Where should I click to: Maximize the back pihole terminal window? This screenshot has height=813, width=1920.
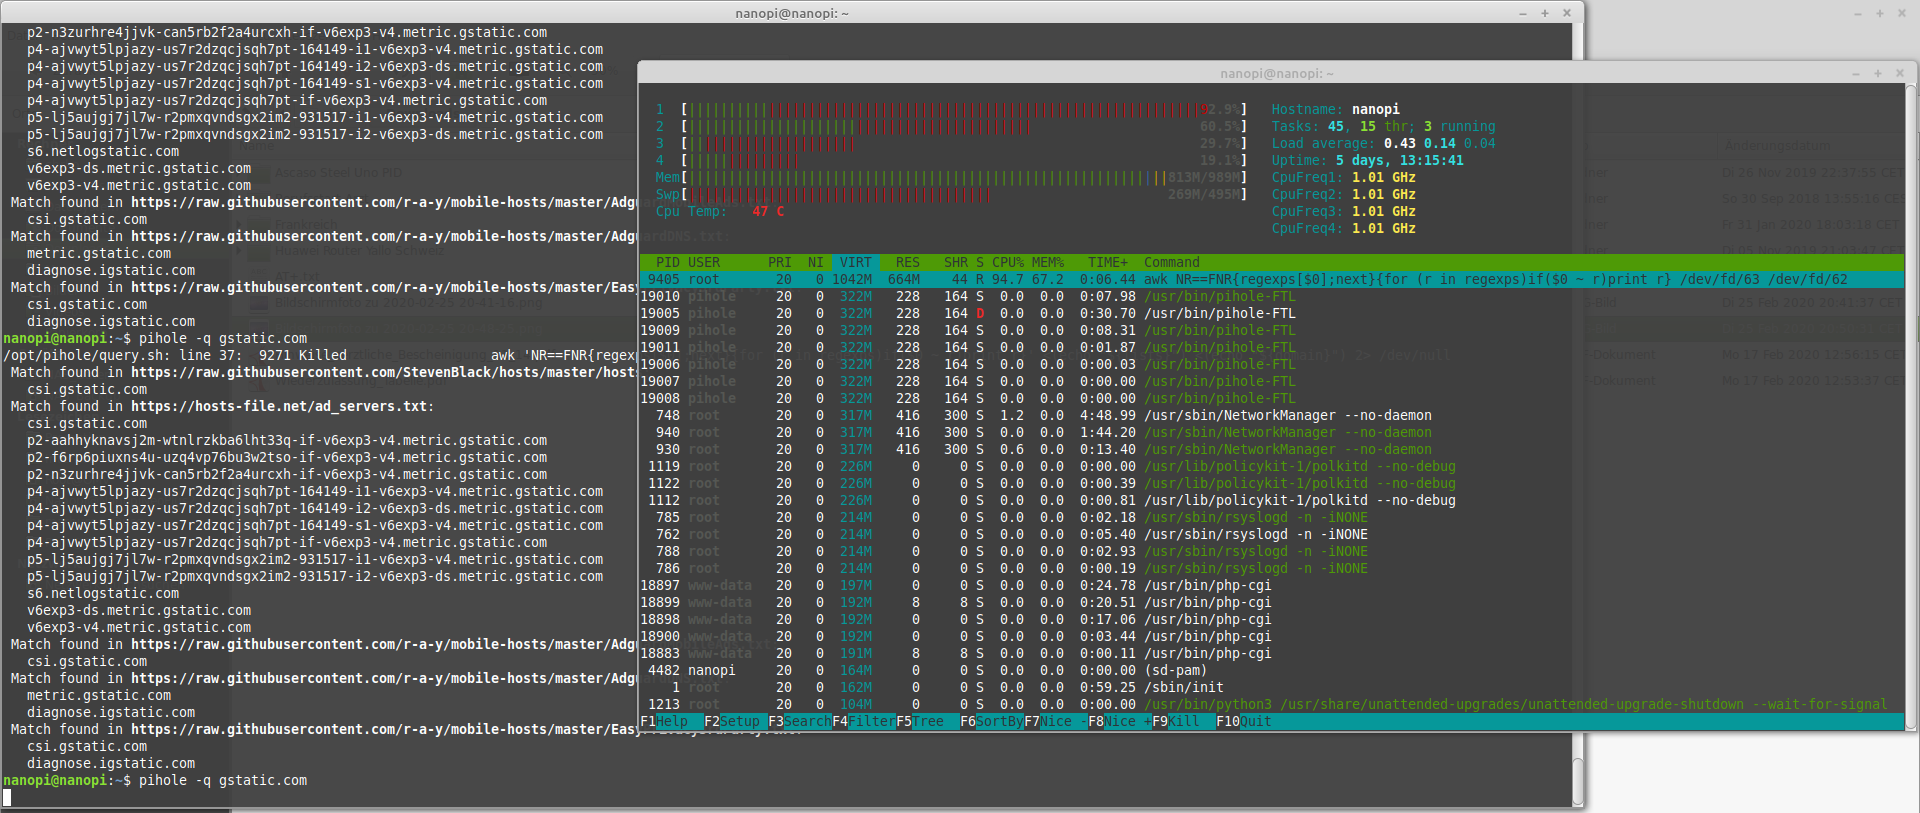[x=1545, y=13]
